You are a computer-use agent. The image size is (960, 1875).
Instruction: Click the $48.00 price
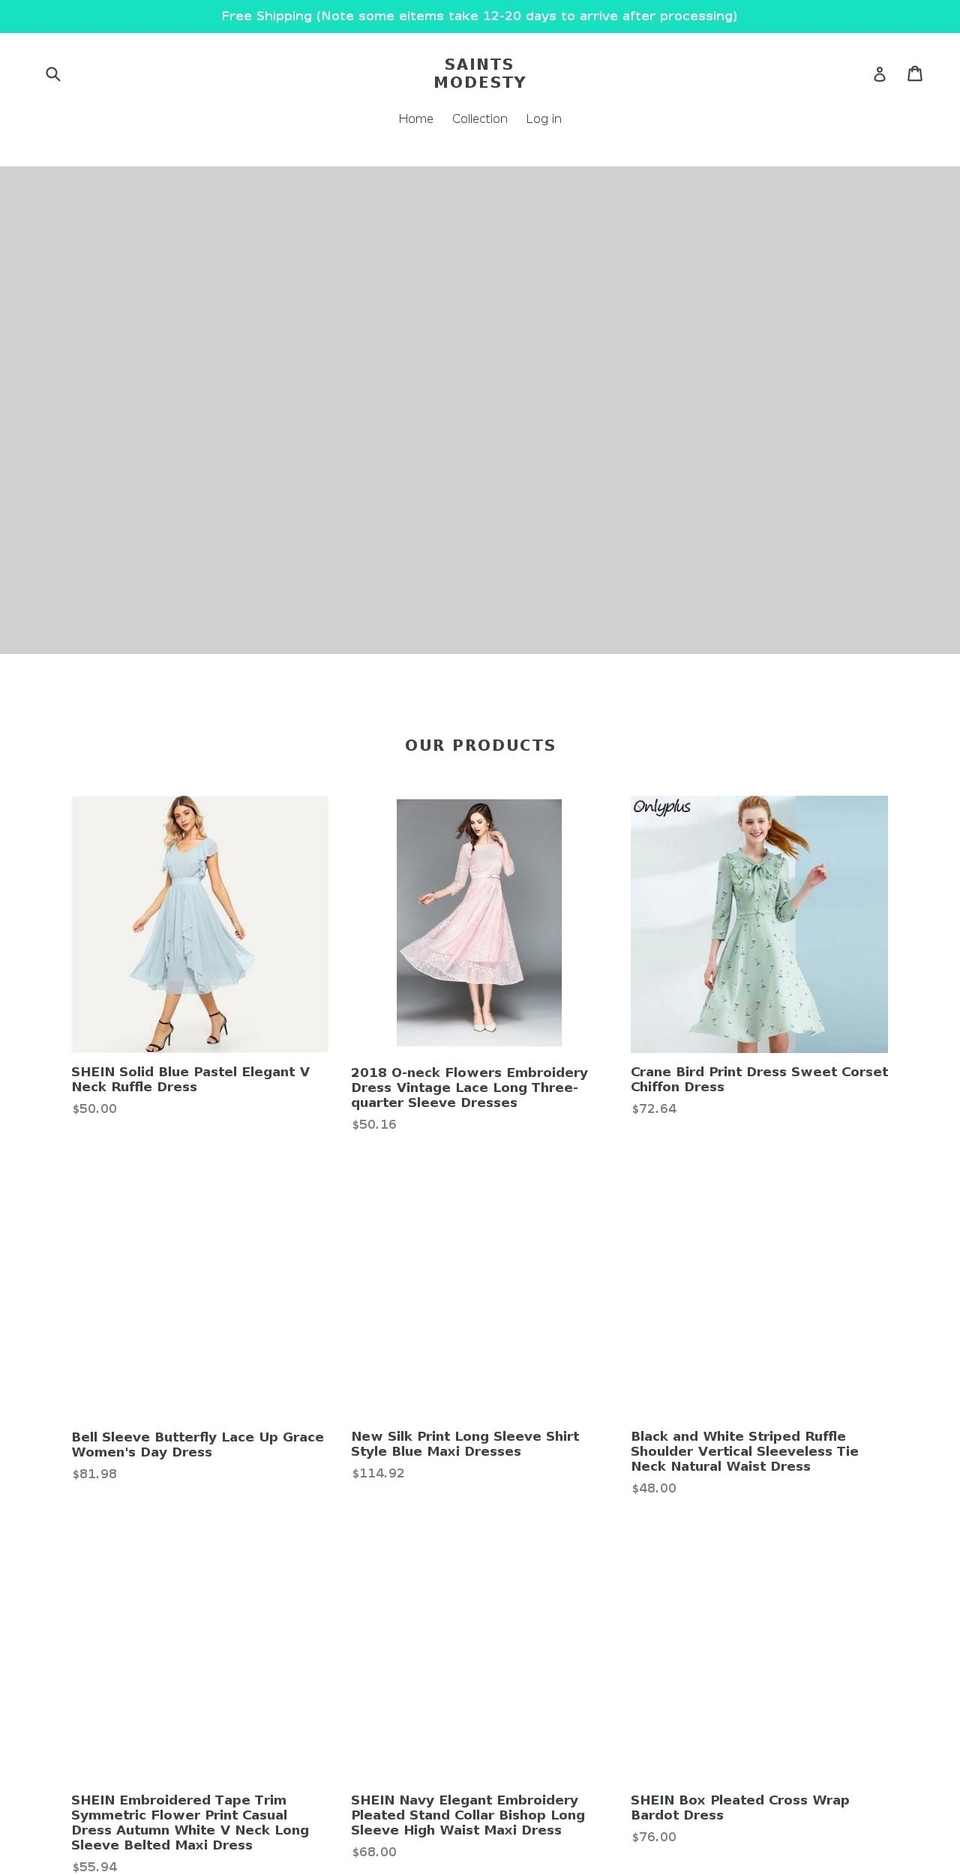(654, 1488)
